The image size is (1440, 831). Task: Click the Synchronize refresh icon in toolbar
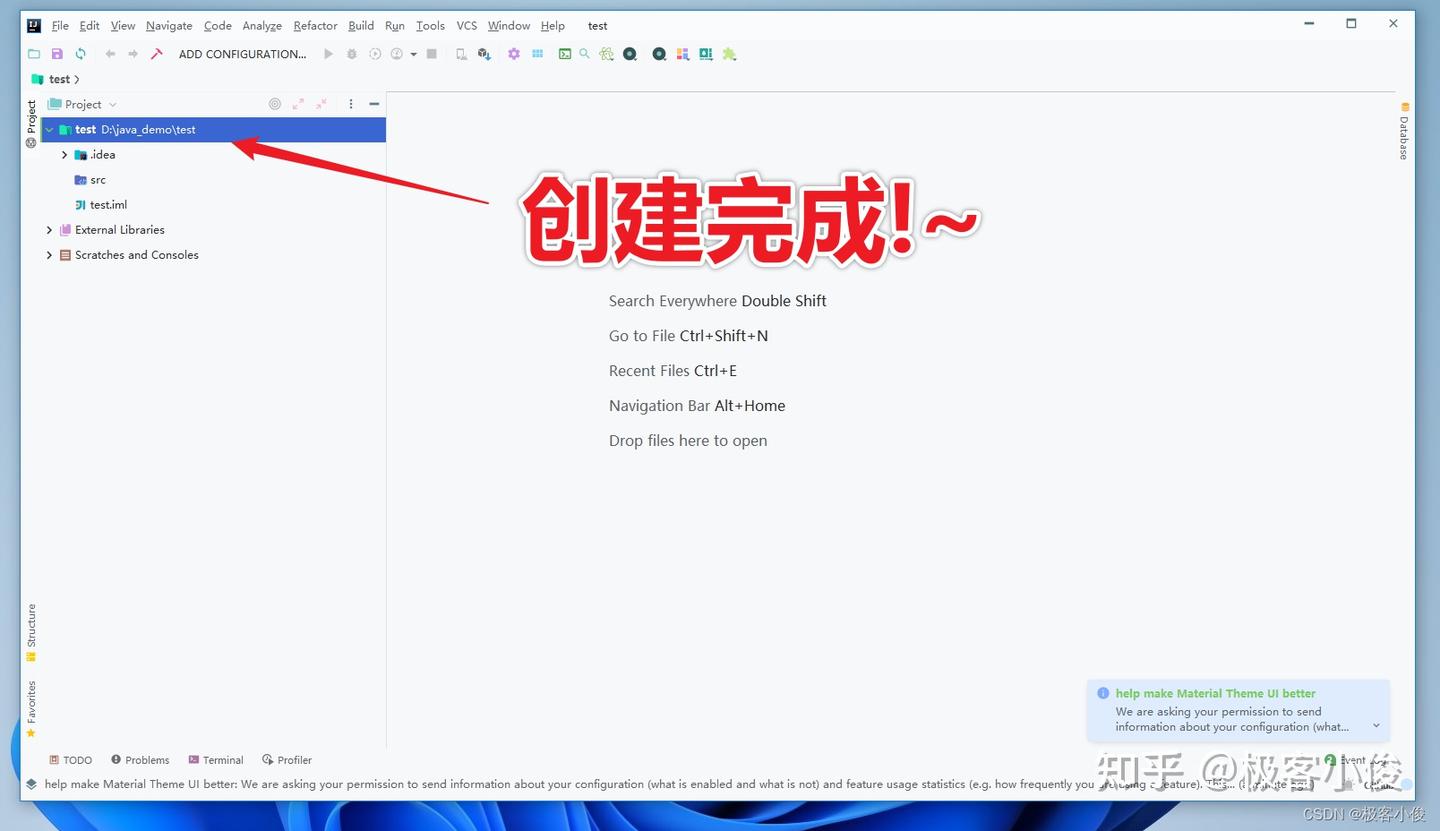click(x=80, y=54)
